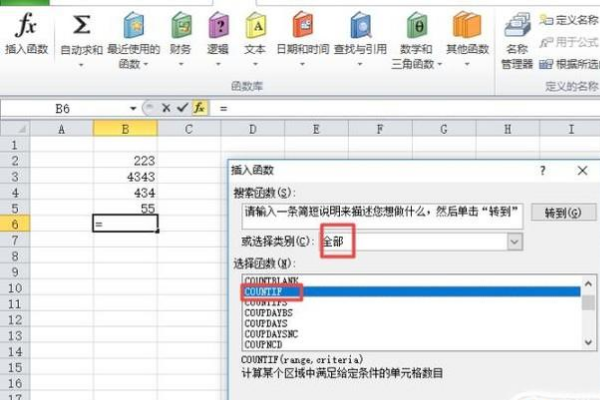
Task: Expand the Text (文本) dropdown arrow
Action: pos(255,64)
